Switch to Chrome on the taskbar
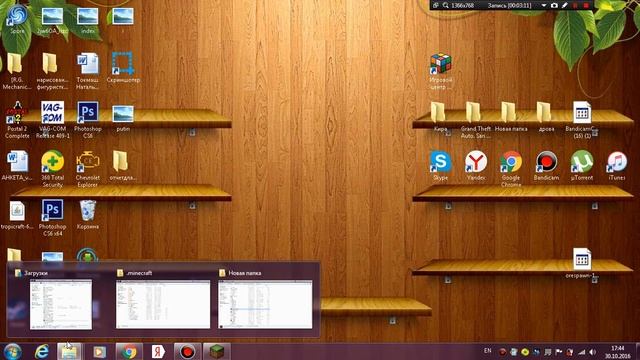The height and width of the screenshot is (360, 640). (129, 351)
